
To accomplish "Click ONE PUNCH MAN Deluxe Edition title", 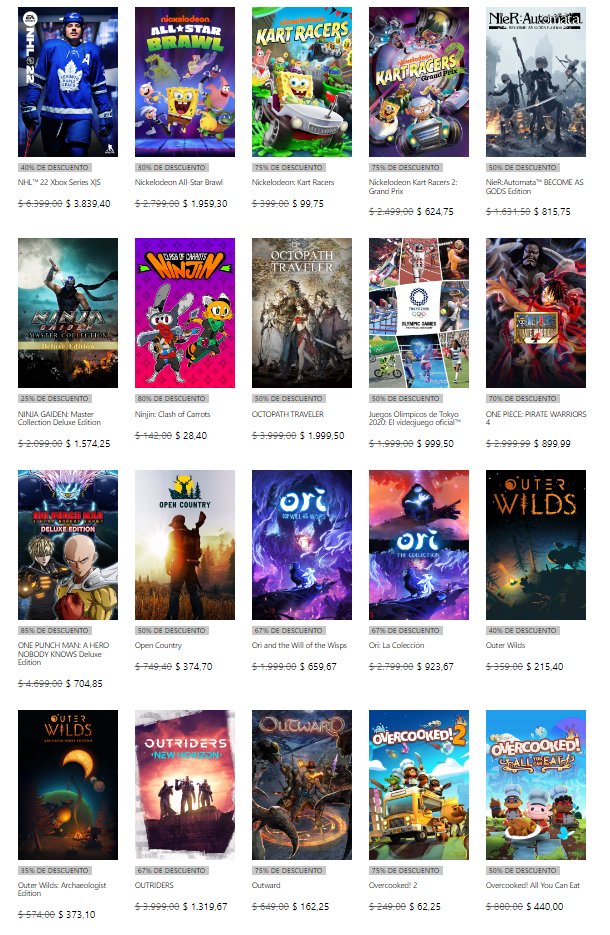I will pyautogui.click(x=63, y=654).
